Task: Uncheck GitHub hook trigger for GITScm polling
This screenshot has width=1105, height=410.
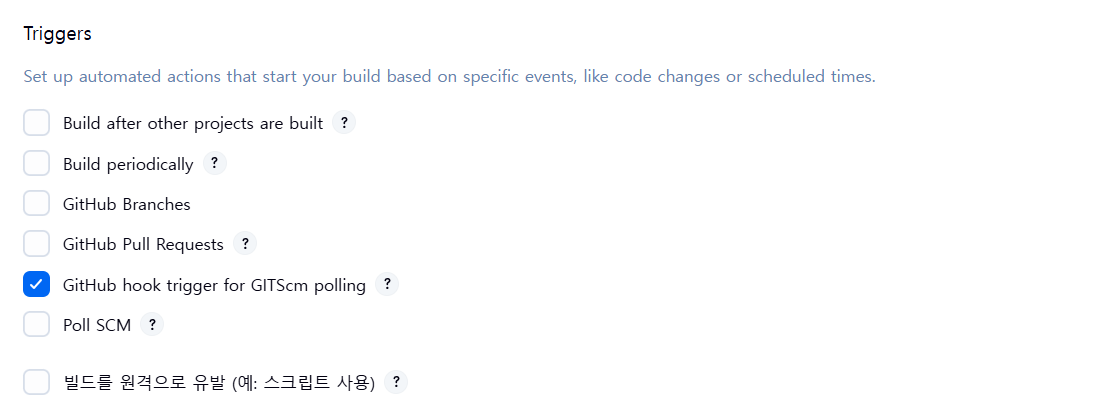Action: [x=37, y=284]
